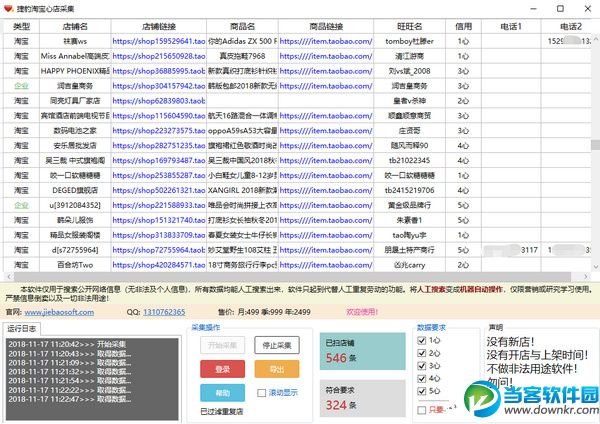Screen dimensions: 600x424
Task: Click the QQ number 1310762365 link
Action: 164,312
